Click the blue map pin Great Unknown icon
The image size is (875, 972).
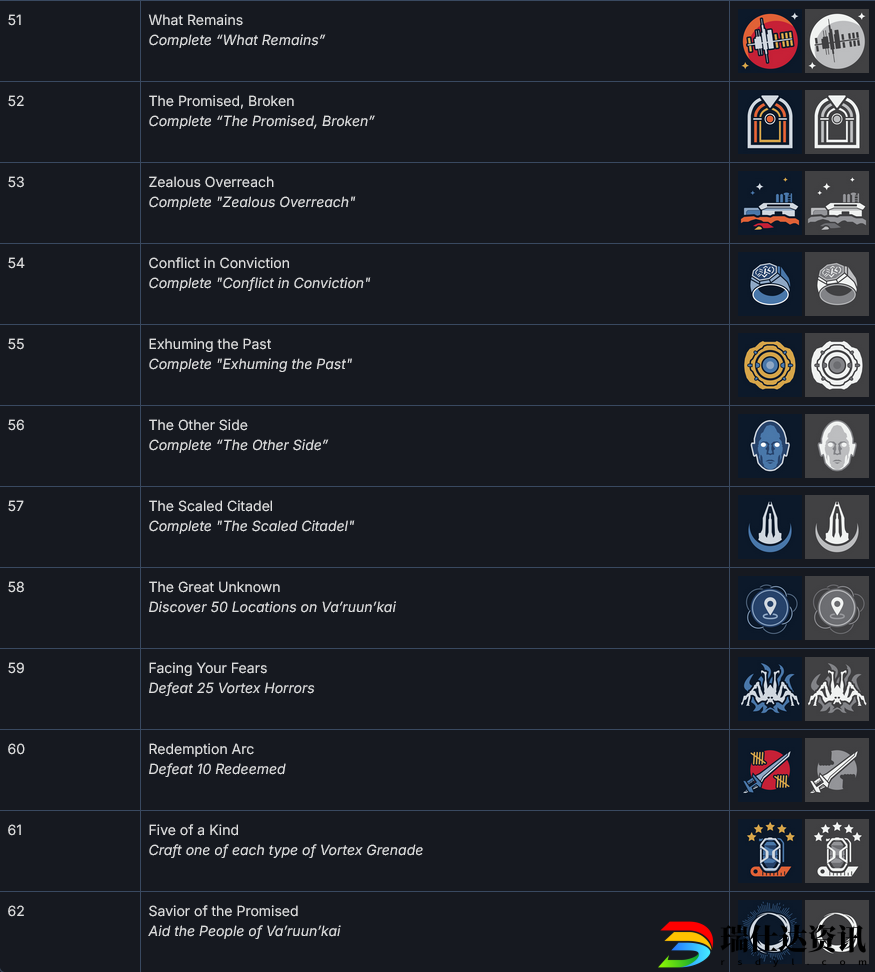770,608
